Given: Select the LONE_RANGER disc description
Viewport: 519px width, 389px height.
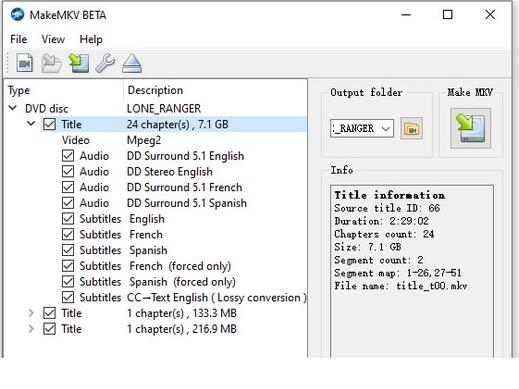Looking at the screenshot, I should click(164, 109).
